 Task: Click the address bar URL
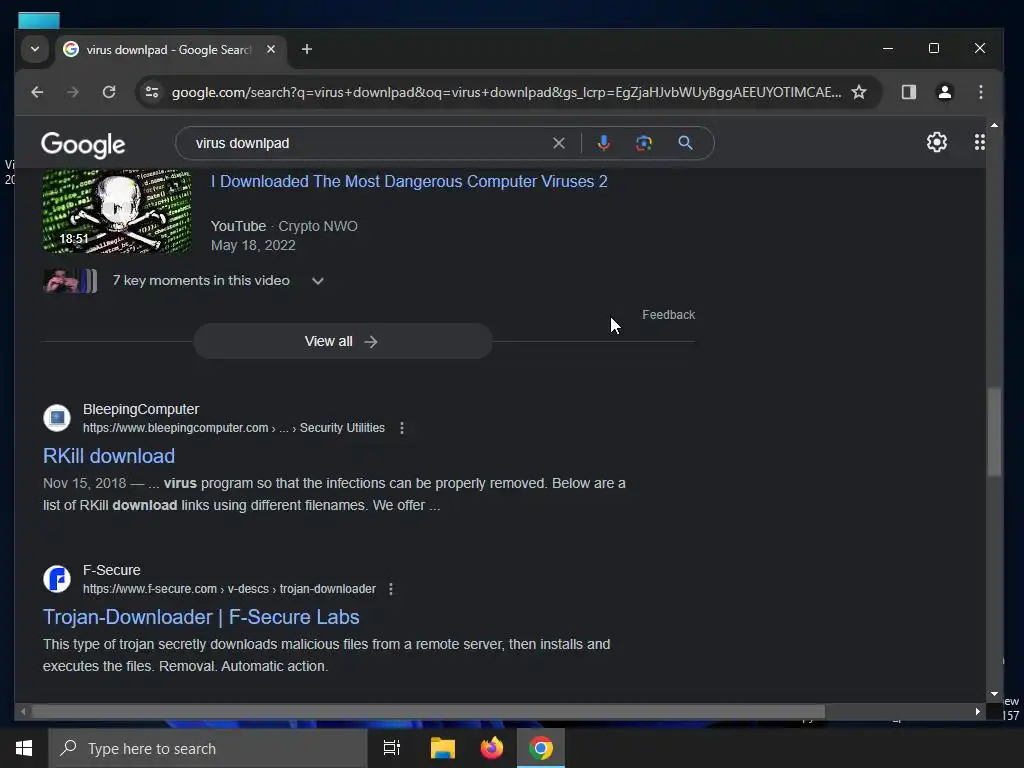(x=506, y=92)
